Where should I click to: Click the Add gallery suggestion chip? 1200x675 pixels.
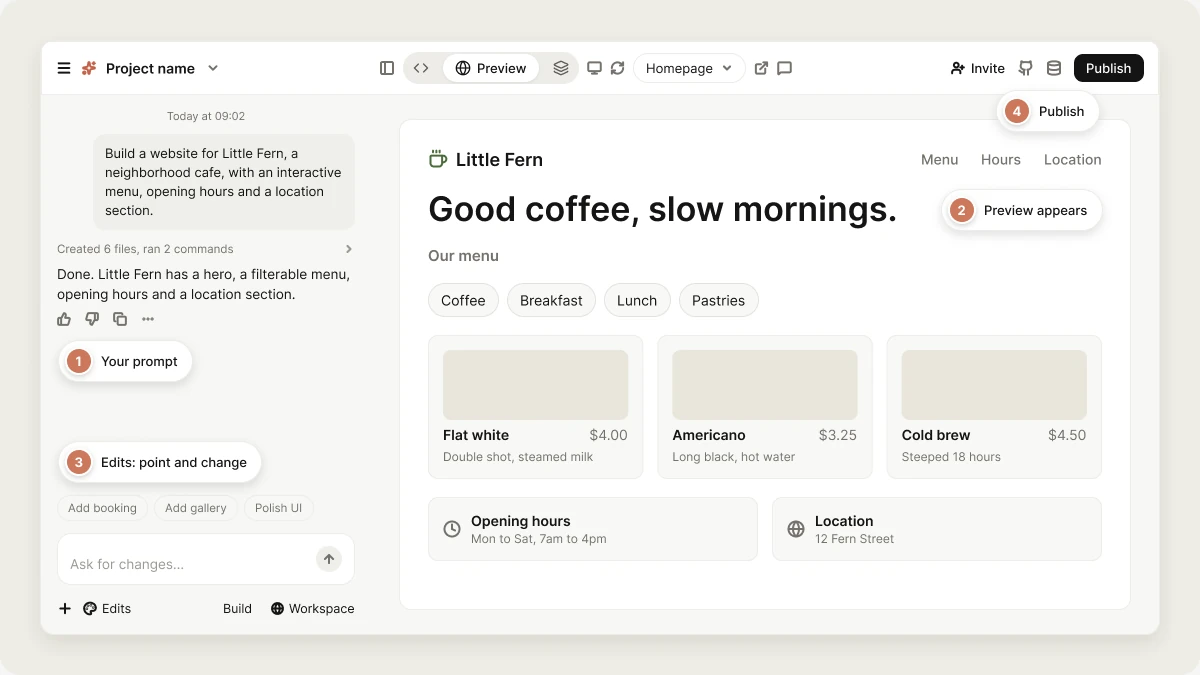pyautogui.click(x=196, y=508)
